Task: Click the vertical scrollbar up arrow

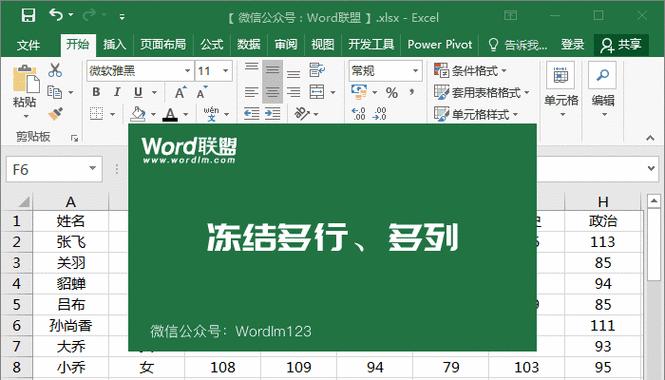Action: 654,201
